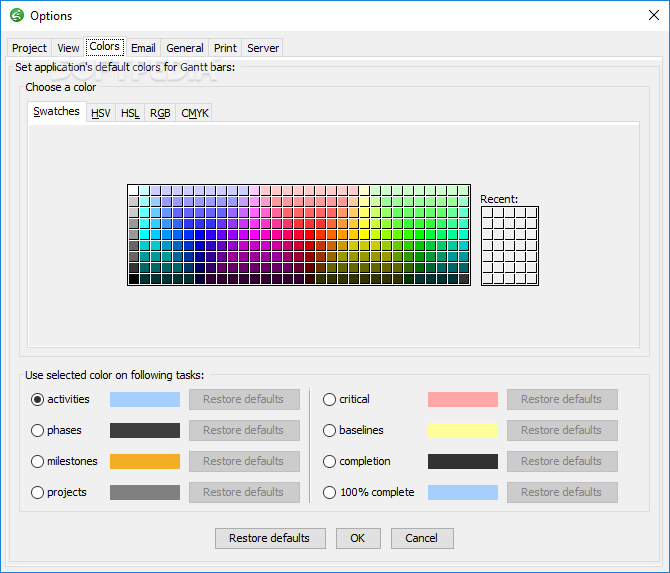Pick the completion radio option
Screen dimensions: 670x573
(329, 461)
